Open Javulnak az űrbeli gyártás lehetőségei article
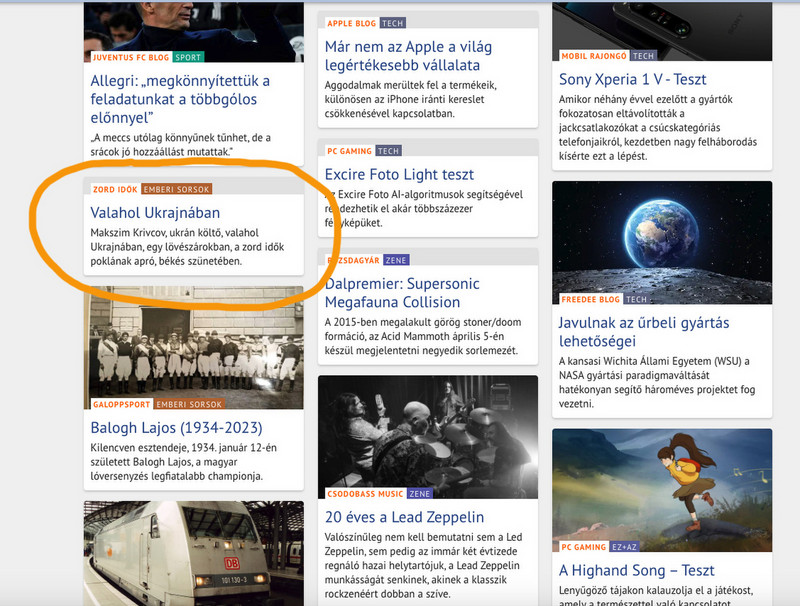Screen dimensions: 800x606 (644, 332)
